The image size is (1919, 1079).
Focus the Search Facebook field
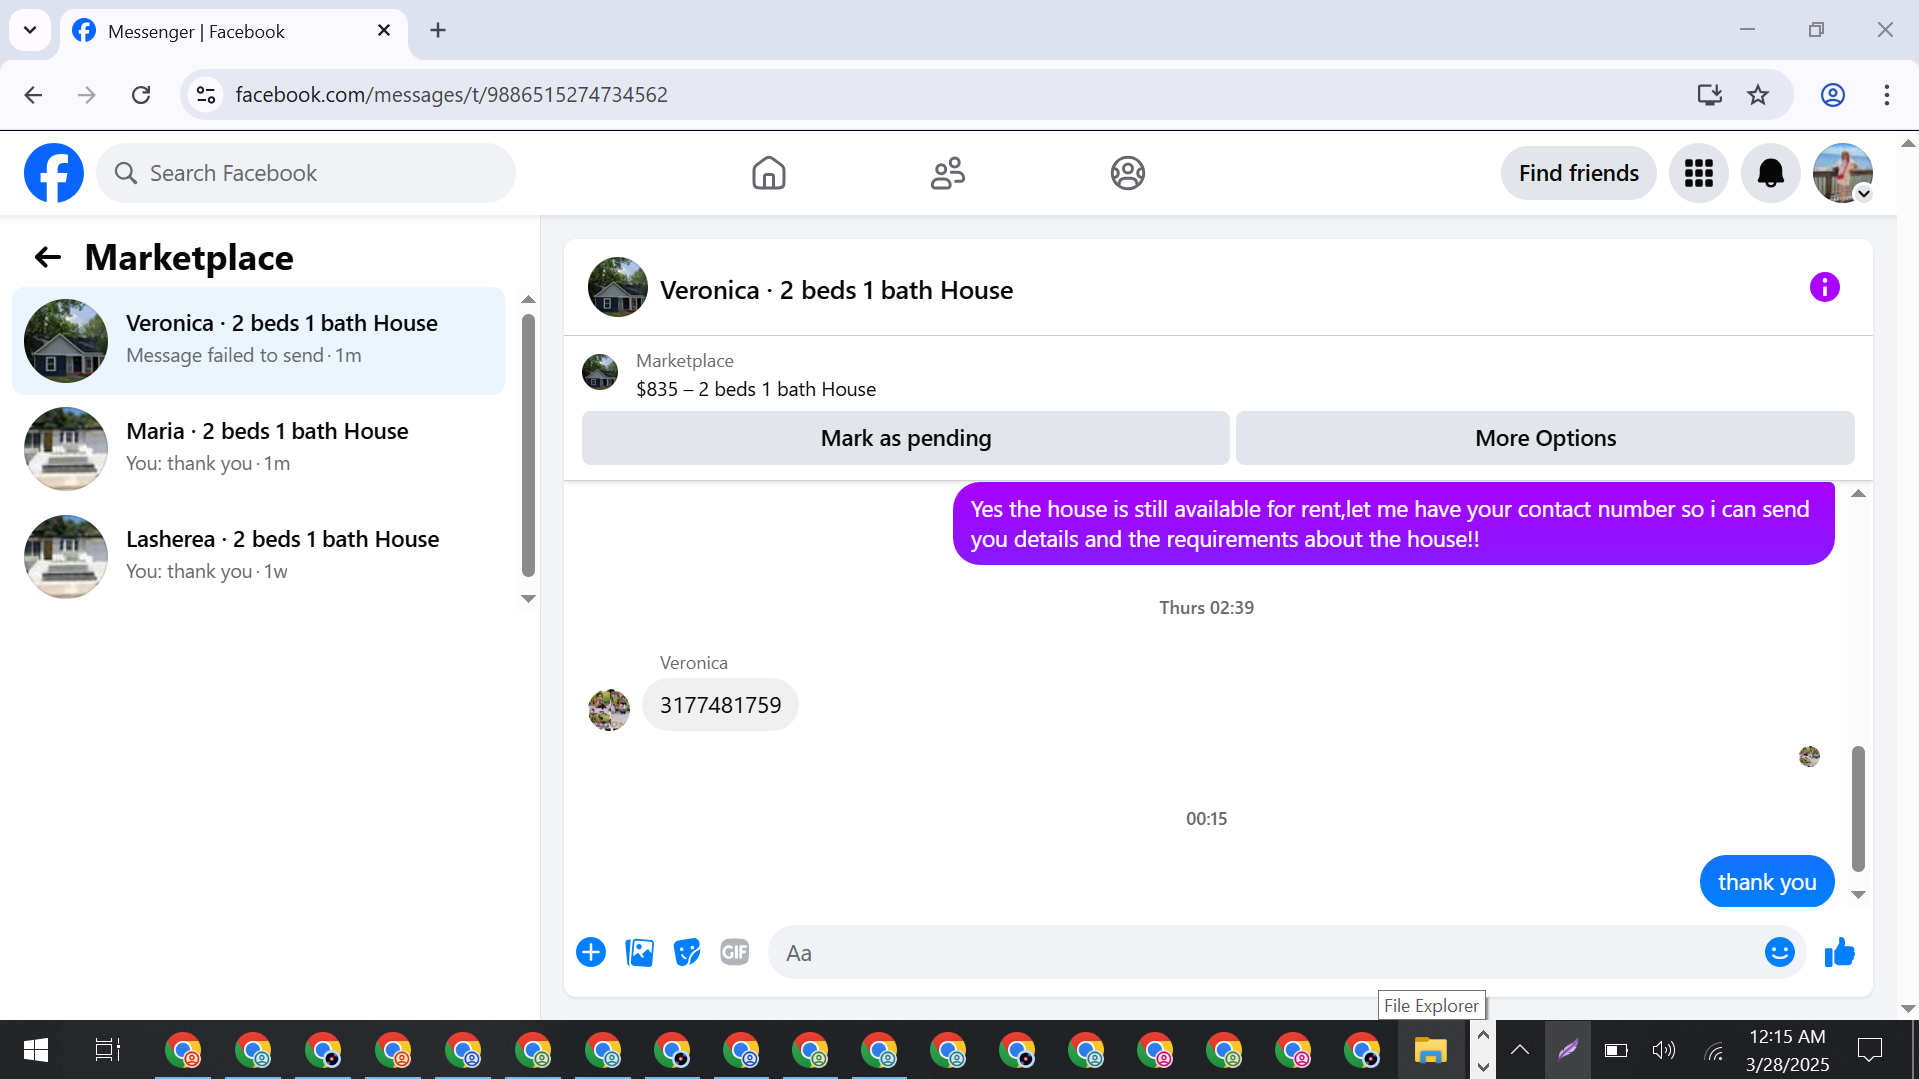[306, 173]
